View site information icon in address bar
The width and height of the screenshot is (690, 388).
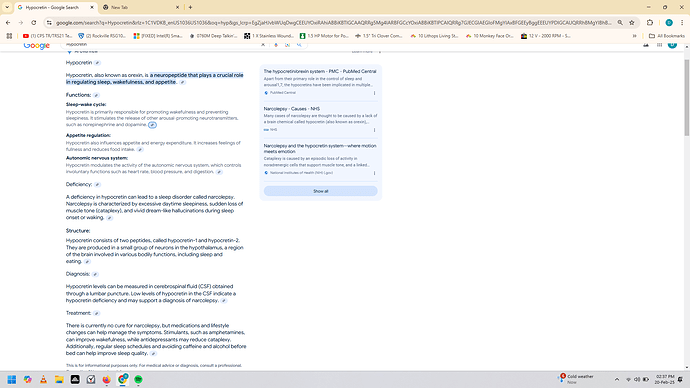pyautogui.click(x=49, y=22)
